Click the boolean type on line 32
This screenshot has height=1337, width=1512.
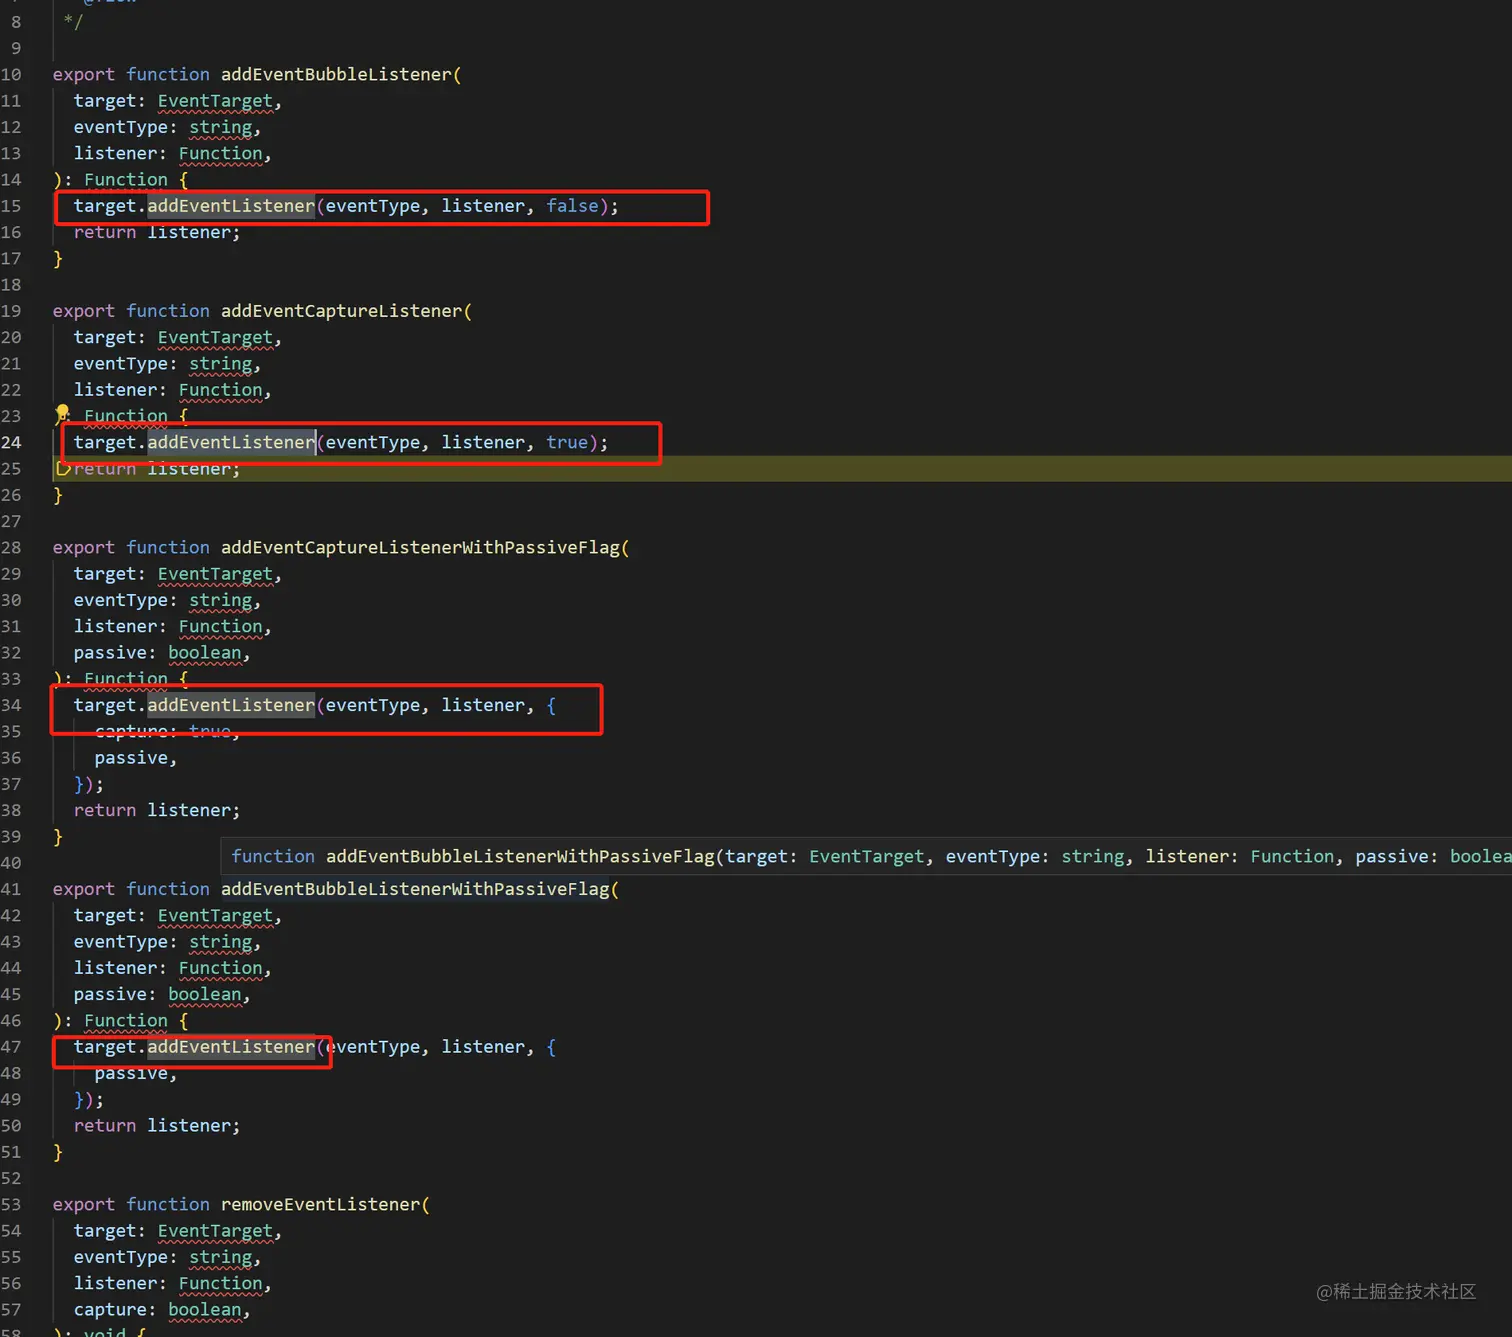coord(205,653)
